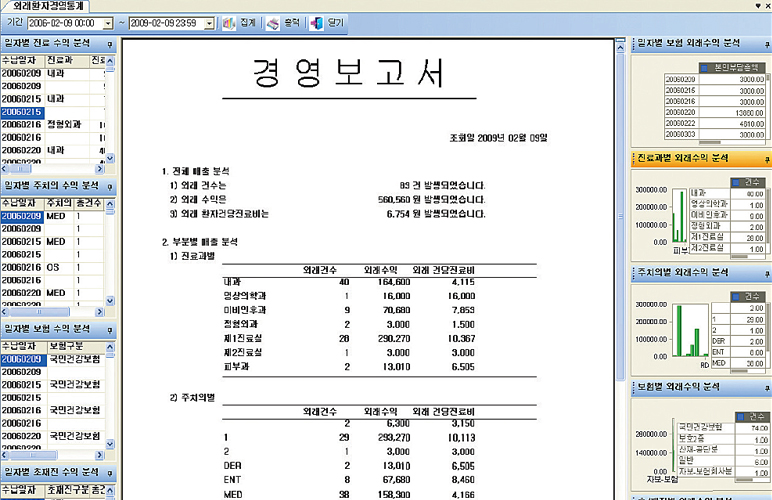Viewport: 772px width, 500px height.
Task: Click blue 건수 legend box in 진료과별 외래수익 분석
Action: click(x=736, y=183)
